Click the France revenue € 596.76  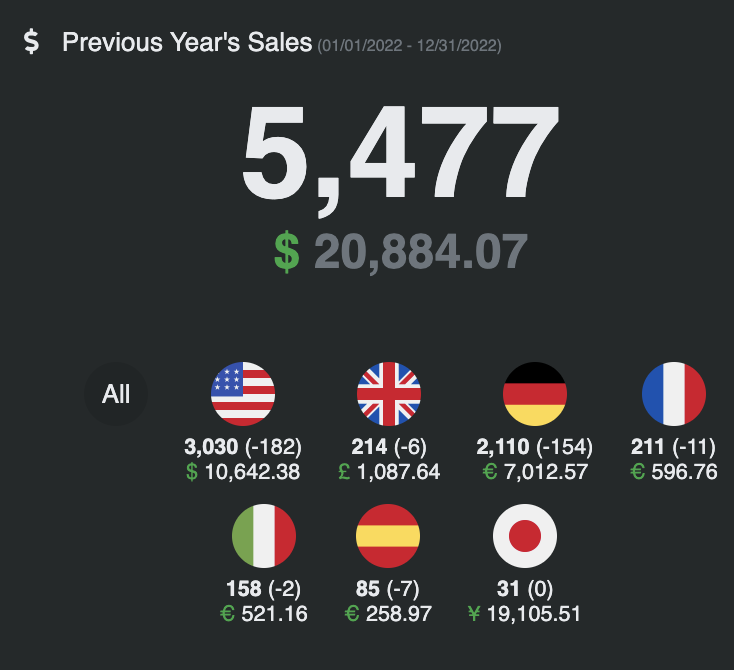pos(674,471)
